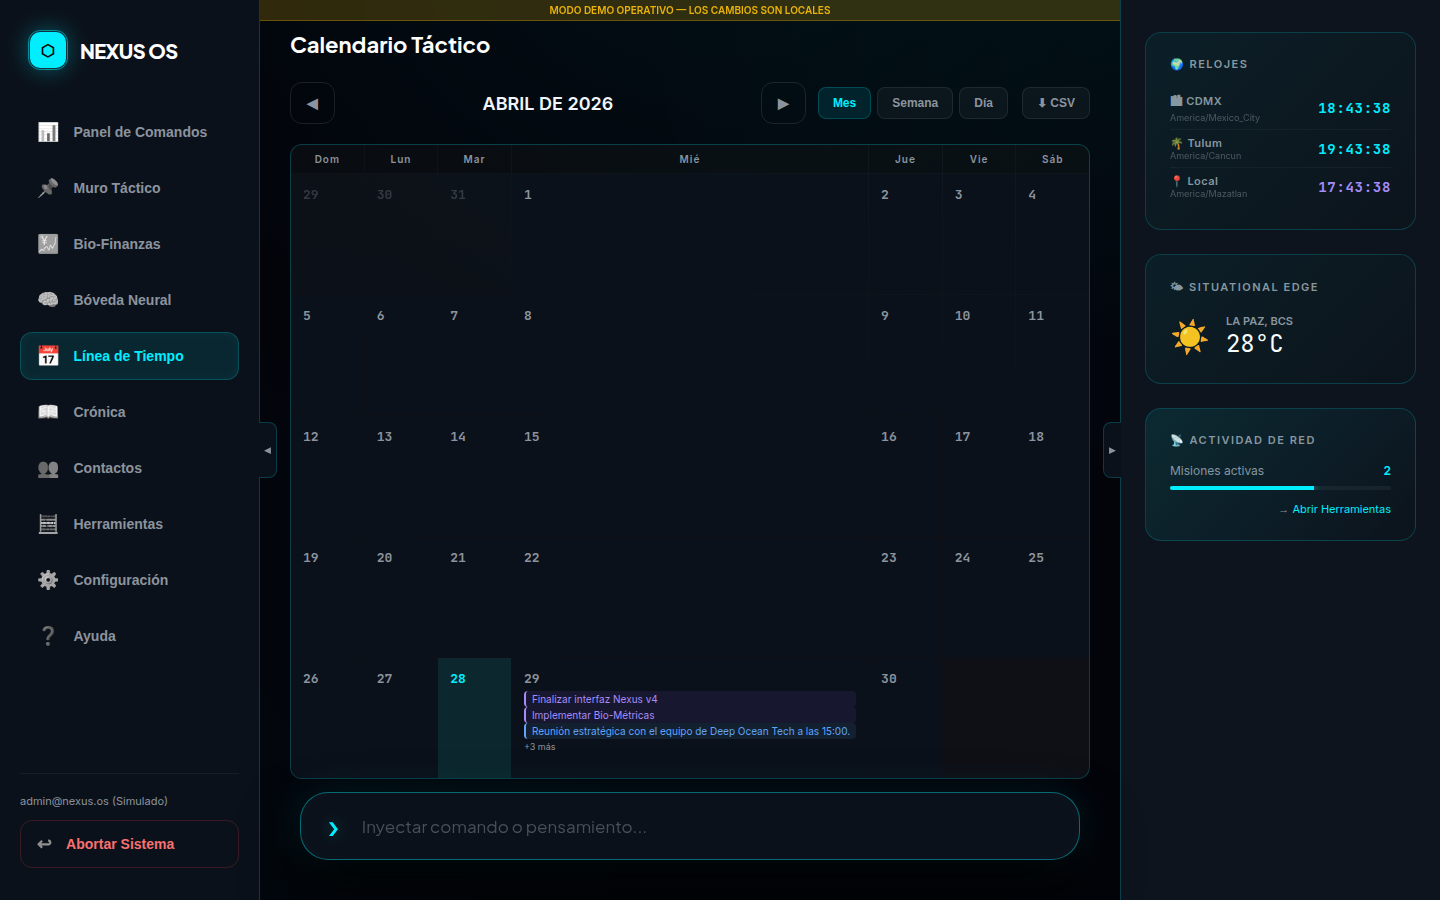The width and height of the screenshot is (1440, 900).
Task: Click the Ayuda question mark icon
Action: pyautogui.click(x=48, y=636)
